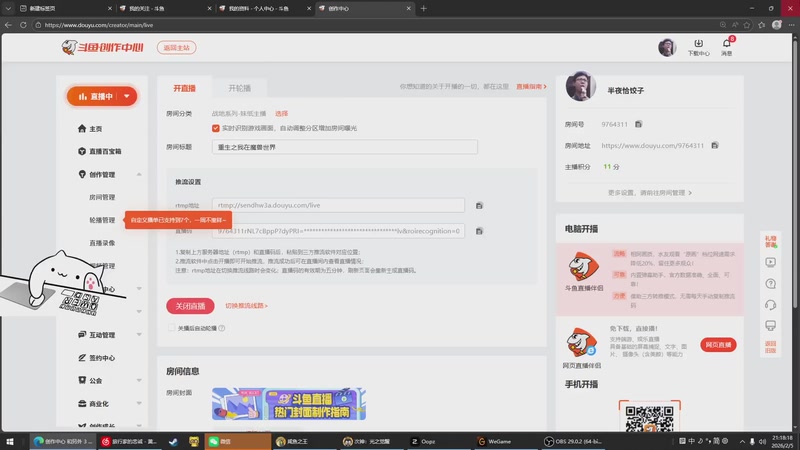Click the 房间封面 cover thumbnail
Viewport: 800px width, 450px height.
click(x=289, y=404)
